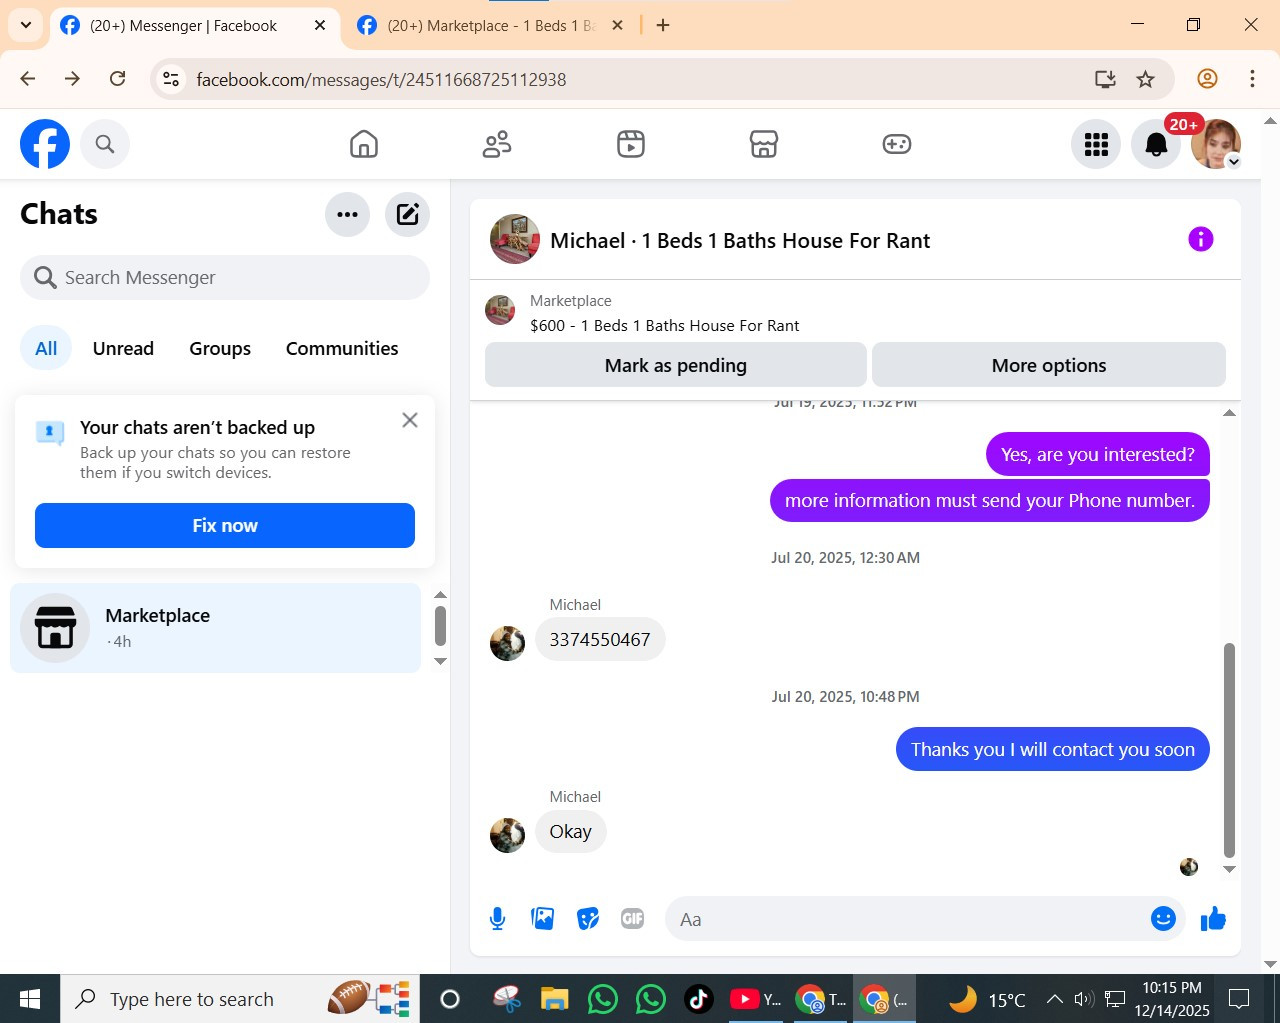Send a thumbs-up like
Screen dimensions: 1280x1023
[1213, 918]
